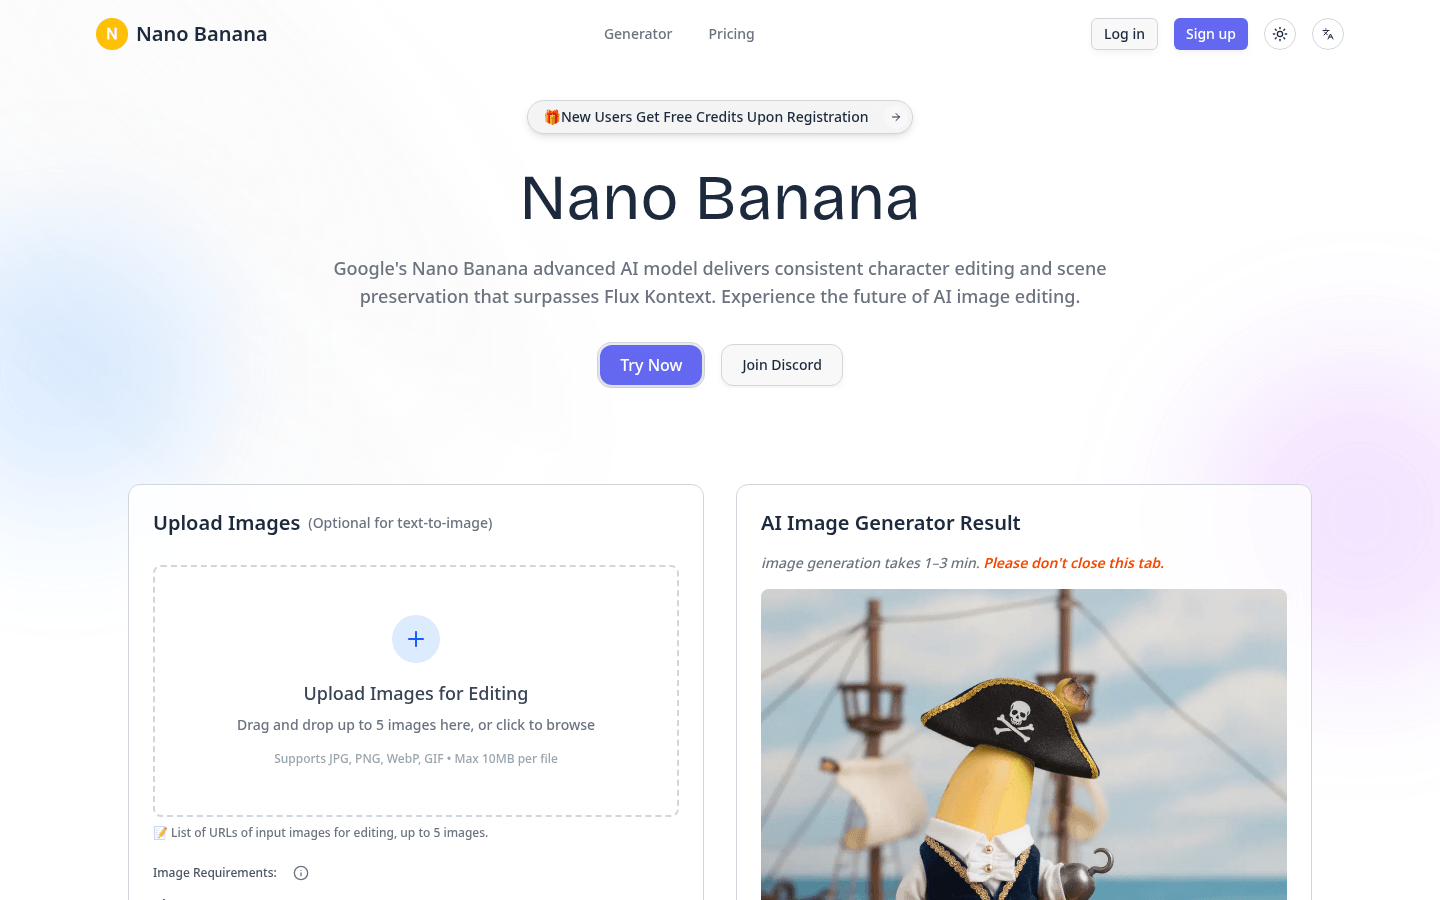Toggle the light/dark theme sun icon
1440x900 pixels.
pos(1280,34)
